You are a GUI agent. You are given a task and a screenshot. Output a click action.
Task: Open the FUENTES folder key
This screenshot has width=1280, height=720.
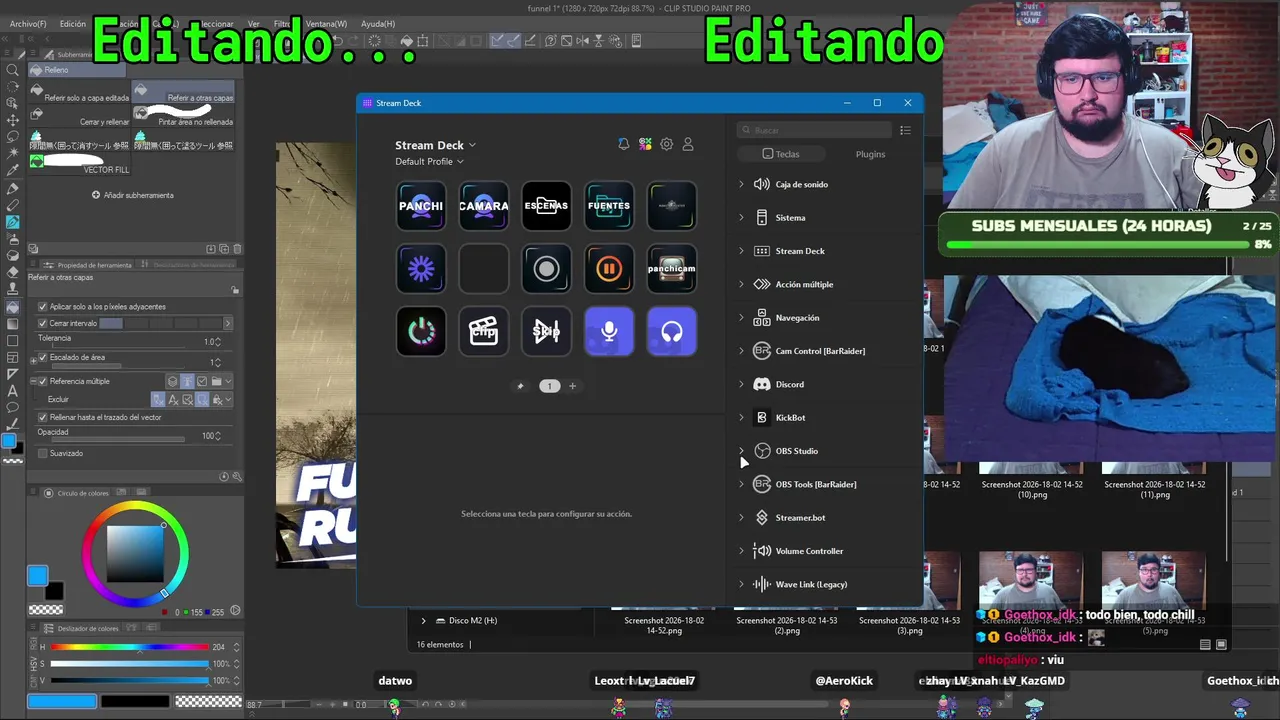click(x=609, y=206)
